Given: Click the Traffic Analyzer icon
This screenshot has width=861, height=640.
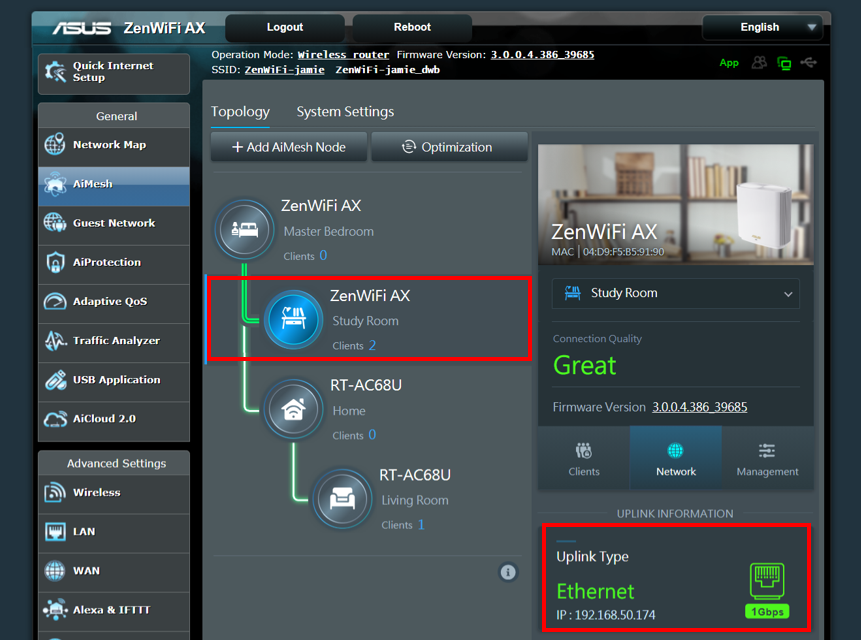Looking at the screenshot, I should (55, 340).
